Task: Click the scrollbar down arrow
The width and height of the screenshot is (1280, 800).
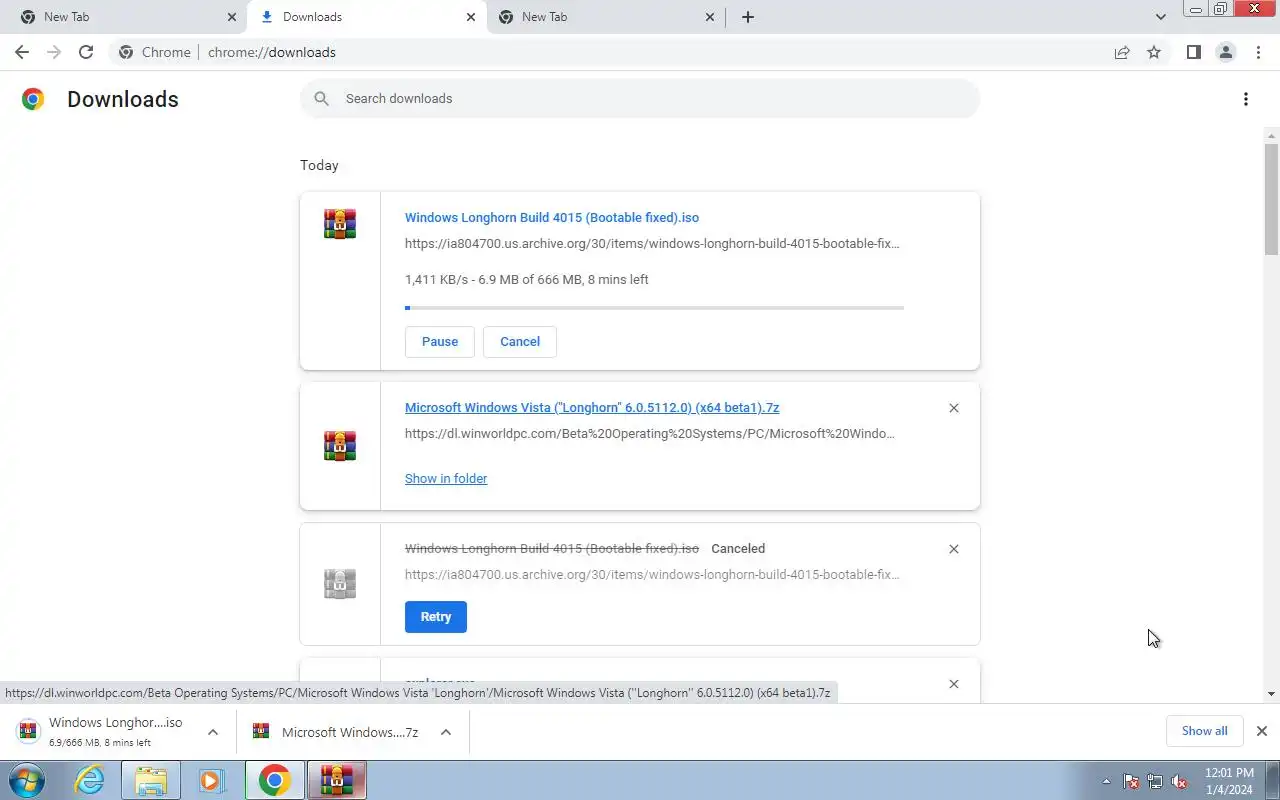Action: (1271, 694)
